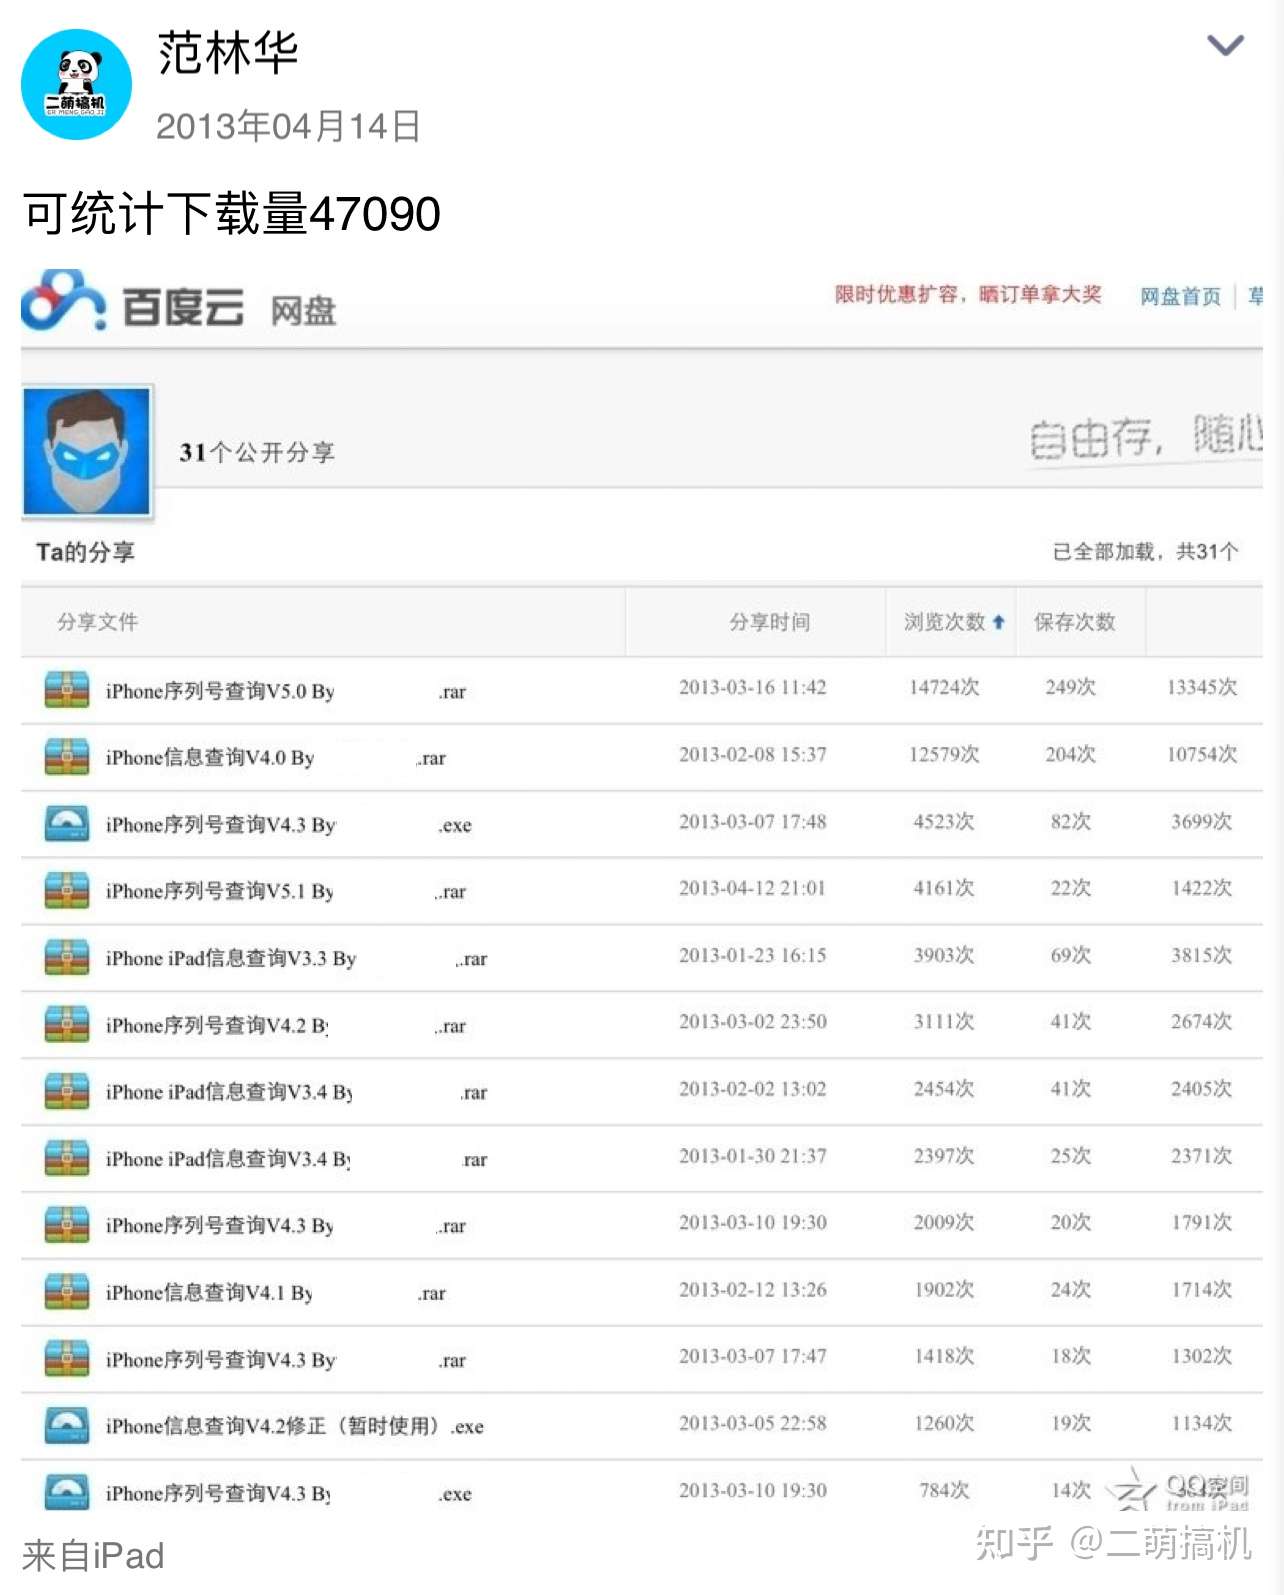Open file iPhone序列号查询V5.0 By .rar

[x=286, y=691]
